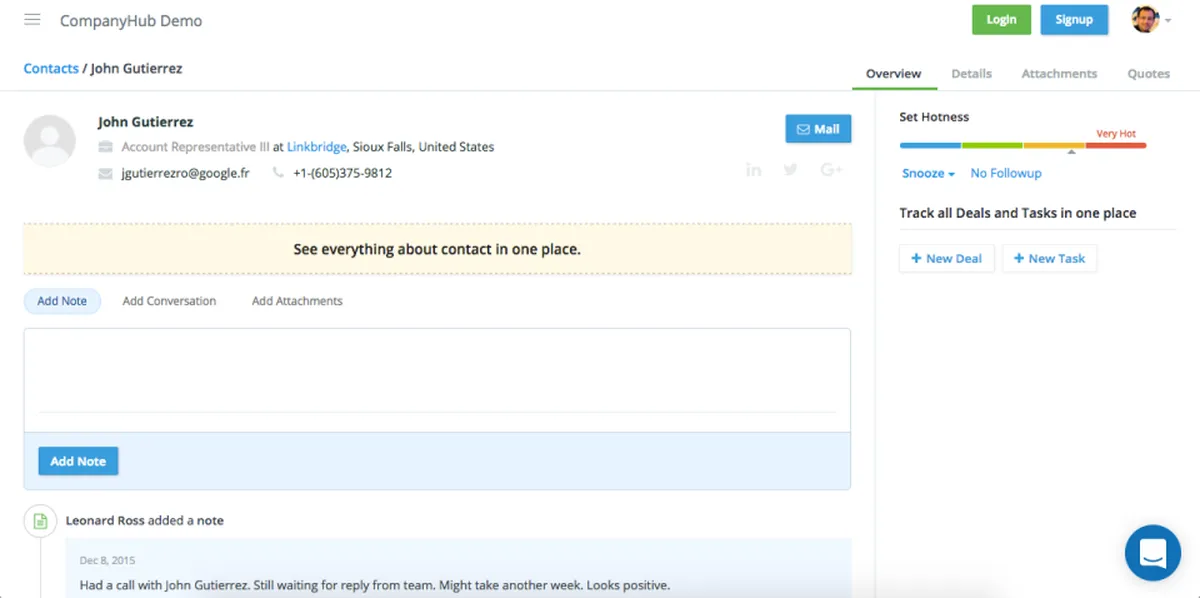Click the No Followup link
Screen dimensions: 1200x598
[x=1006, y=173]
